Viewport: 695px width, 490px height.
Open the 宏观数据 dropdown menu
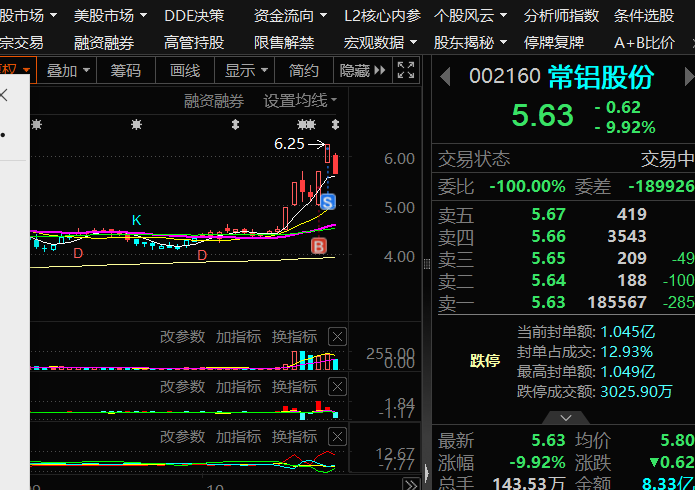[x=380, y=43]
